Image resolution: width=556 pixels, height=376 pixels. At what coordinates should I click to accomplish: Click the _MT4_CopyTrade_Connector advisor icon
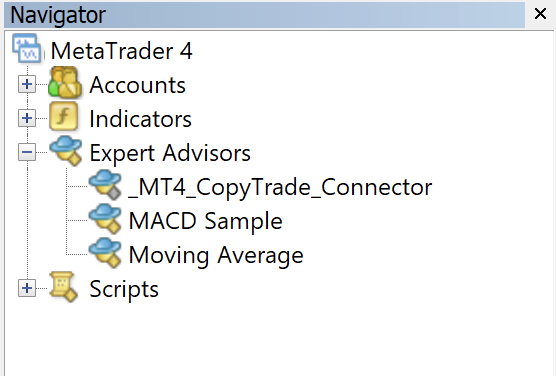click(105, 184)
